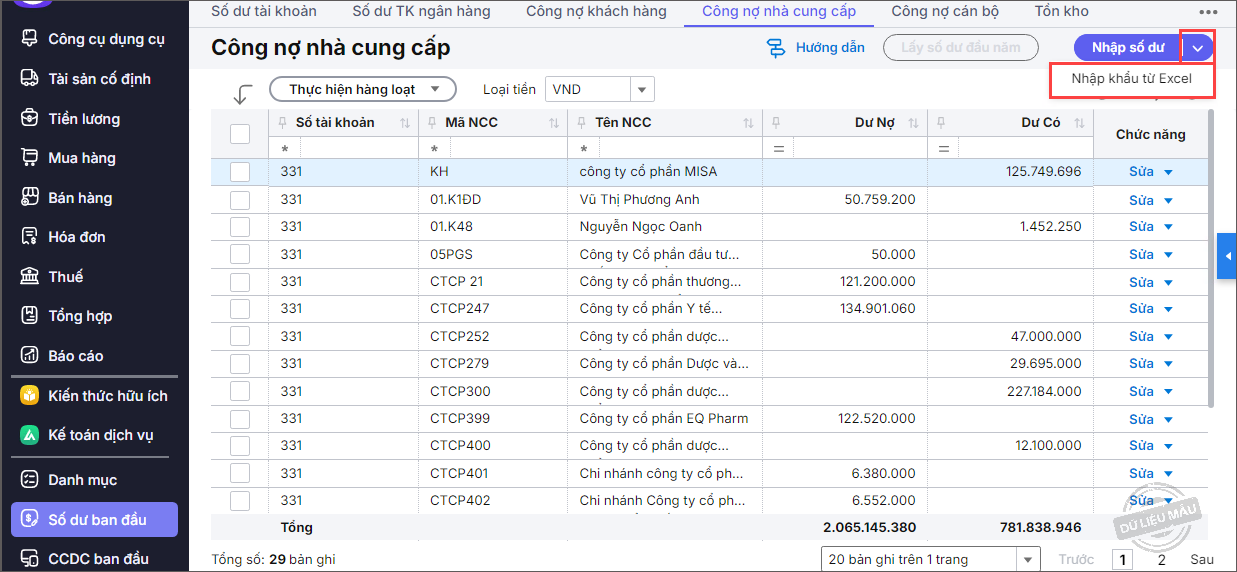Click the Hóa đơn sidebar icon
Image resolution: width=1237 pixels, height=572 pixels.
[30, 237]
